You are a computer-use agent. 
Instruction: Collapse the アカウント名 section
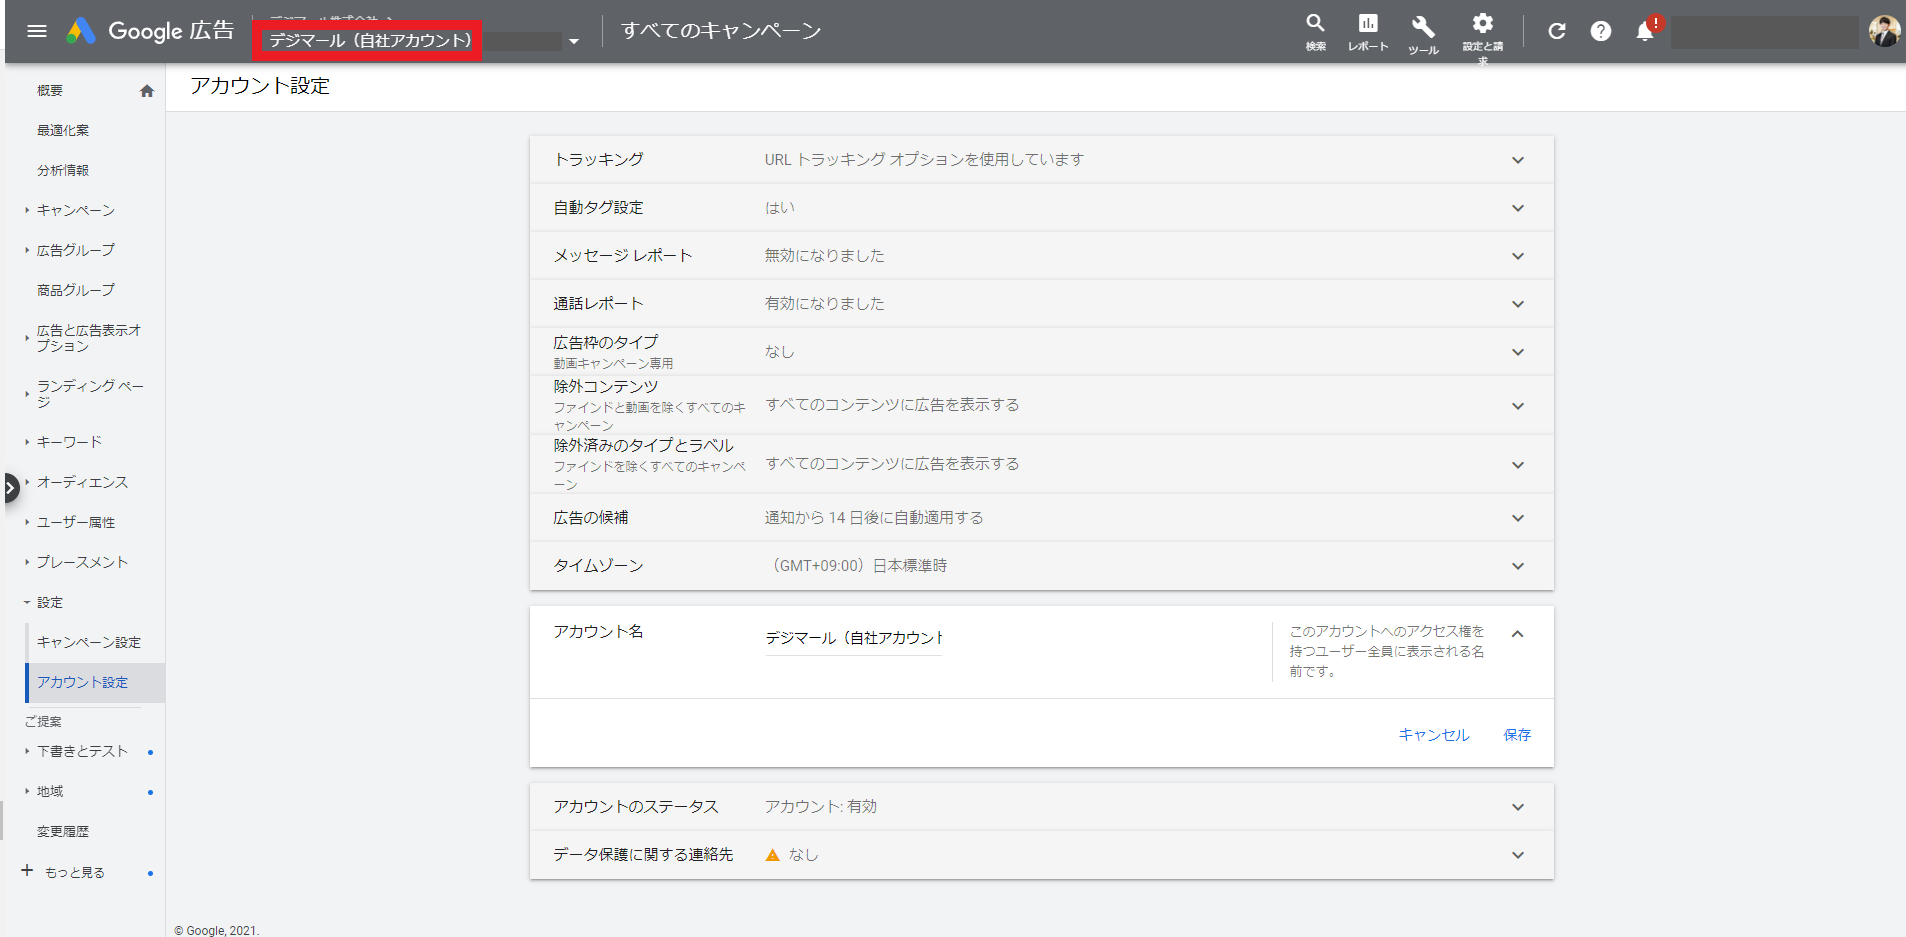pyautogui.click(x=1517, y=634)
